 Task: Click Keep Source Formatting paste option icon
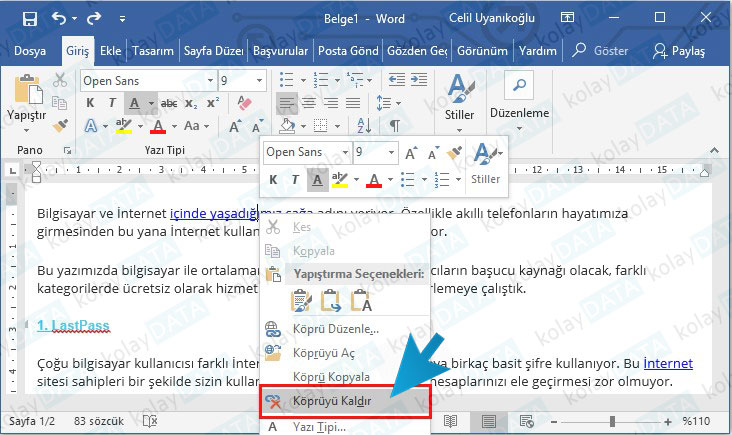pos(301,301)
